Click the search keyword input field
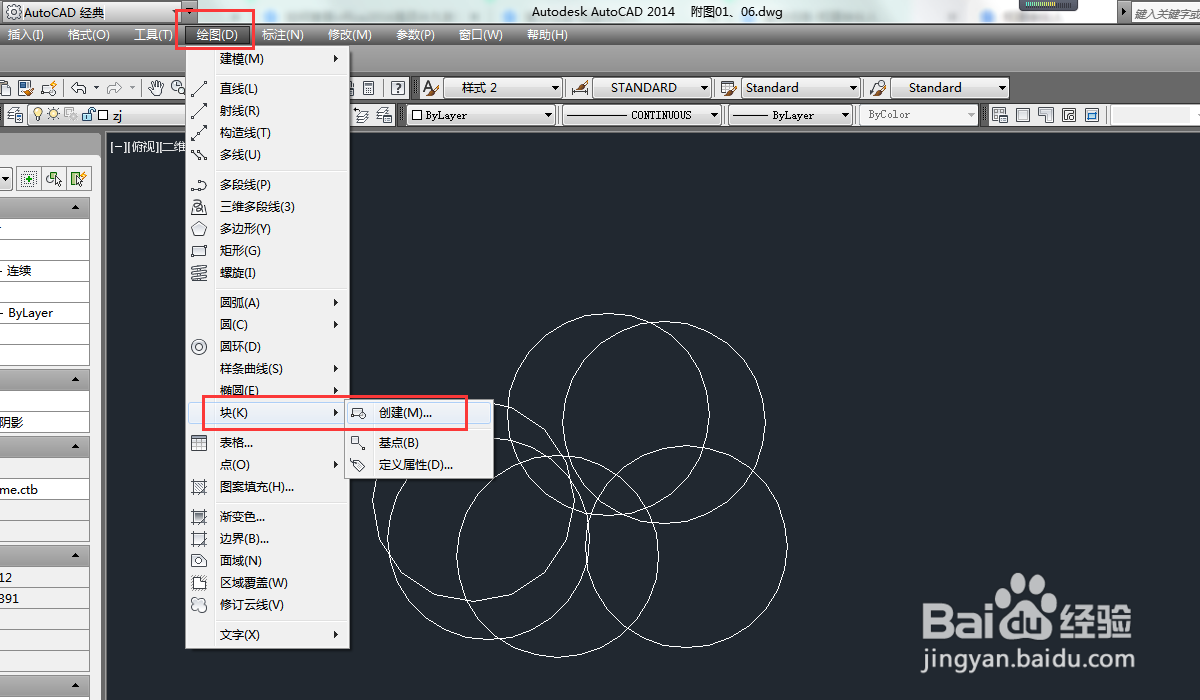The height and width of the screenshot is (700, 1200). pos(1167,13)
